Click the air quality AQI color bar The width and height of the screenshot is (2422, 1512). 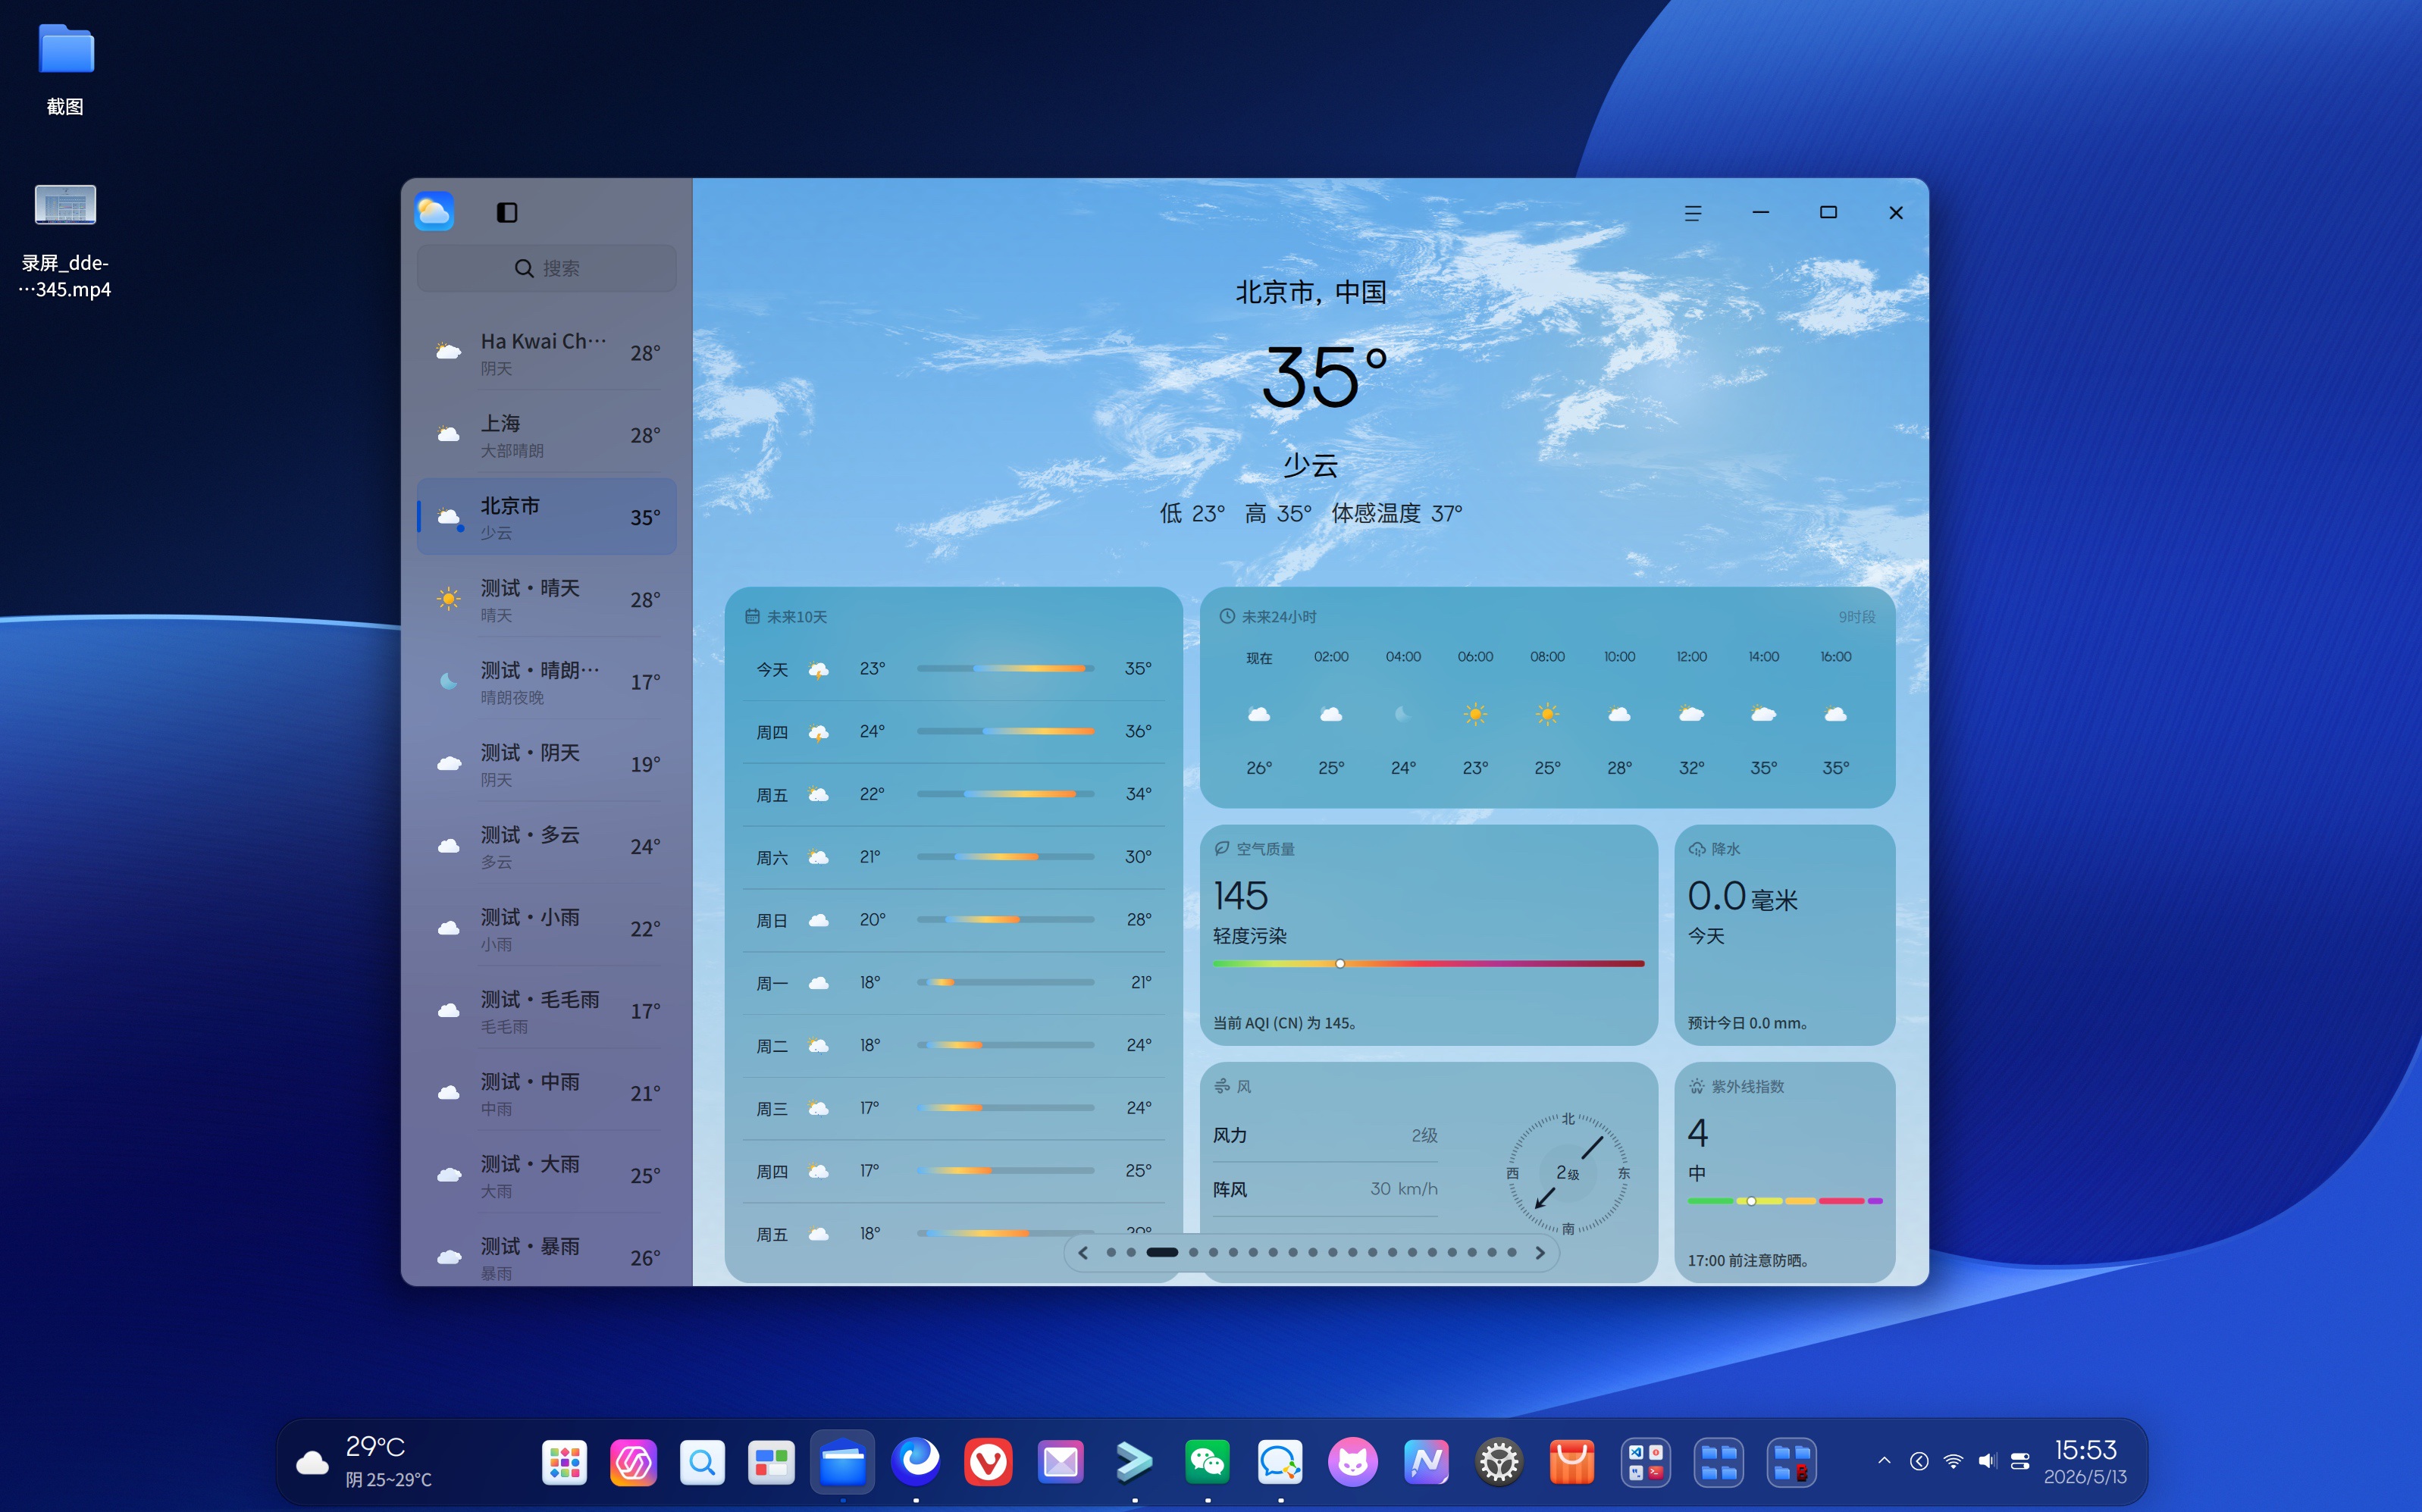1428,964
